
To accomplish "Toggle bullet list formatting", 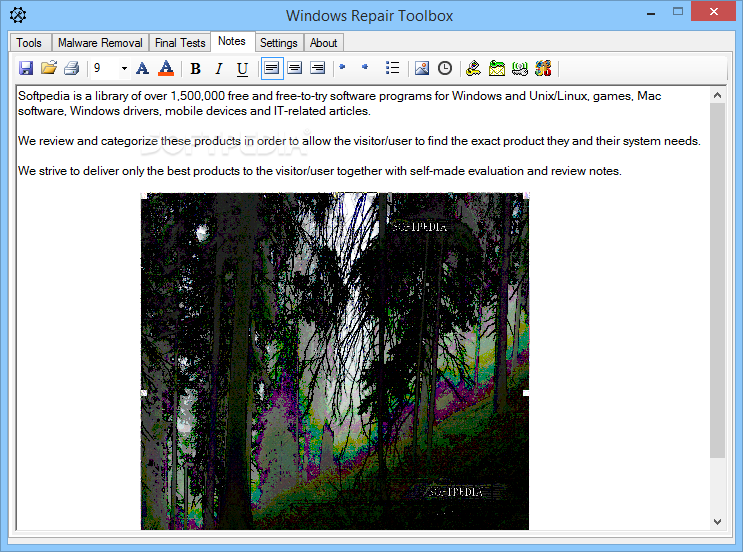I will click(392, 68).
